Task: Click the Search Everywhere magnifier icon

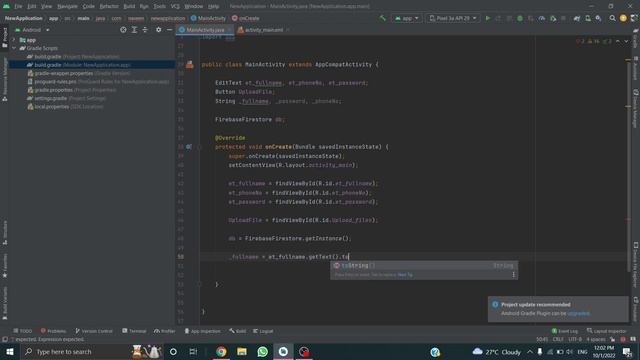Action: pos(612,18)
